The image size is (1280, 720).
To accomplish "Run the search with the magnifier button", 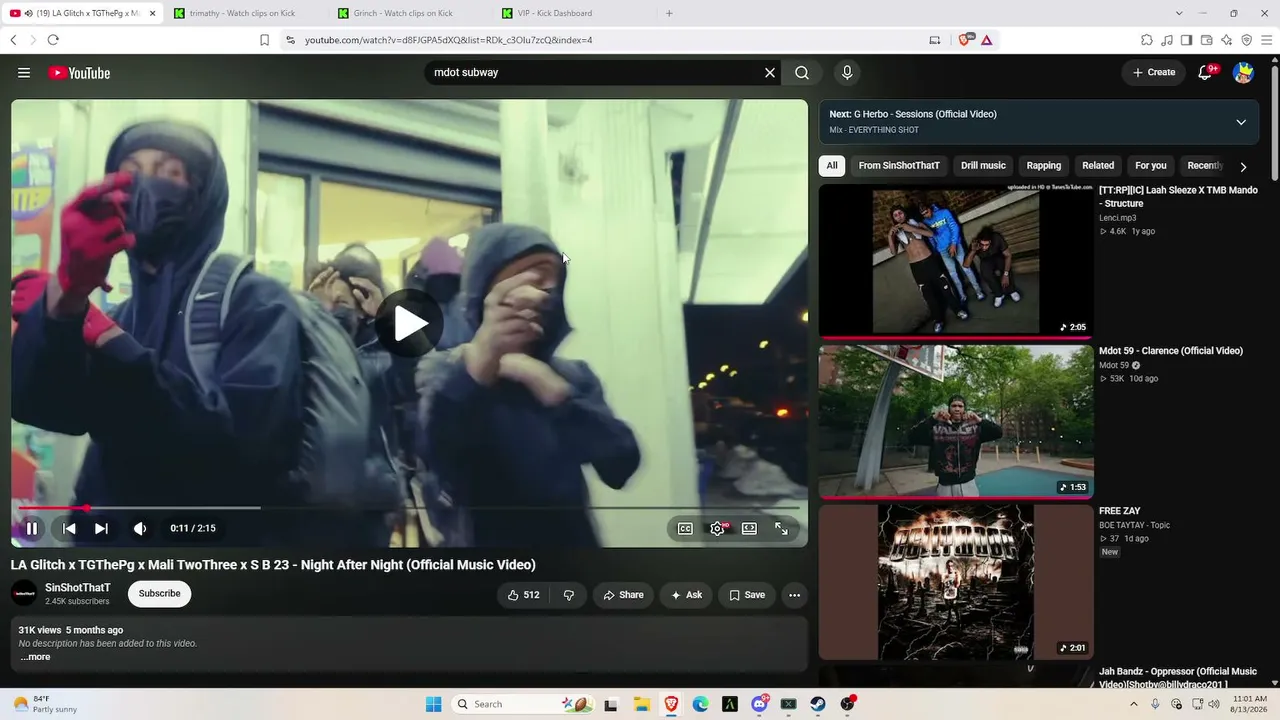I will tap(802, 73).
